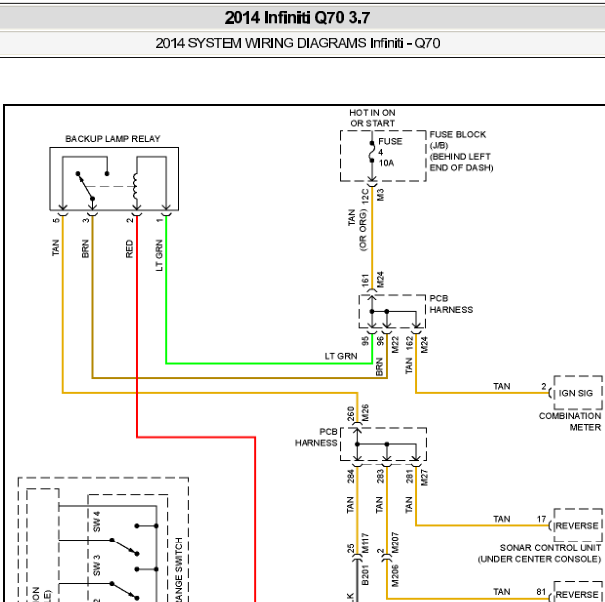
Task: Click the relay coil symbol in backup lamp relay
Action: click(x=135, y=186)
